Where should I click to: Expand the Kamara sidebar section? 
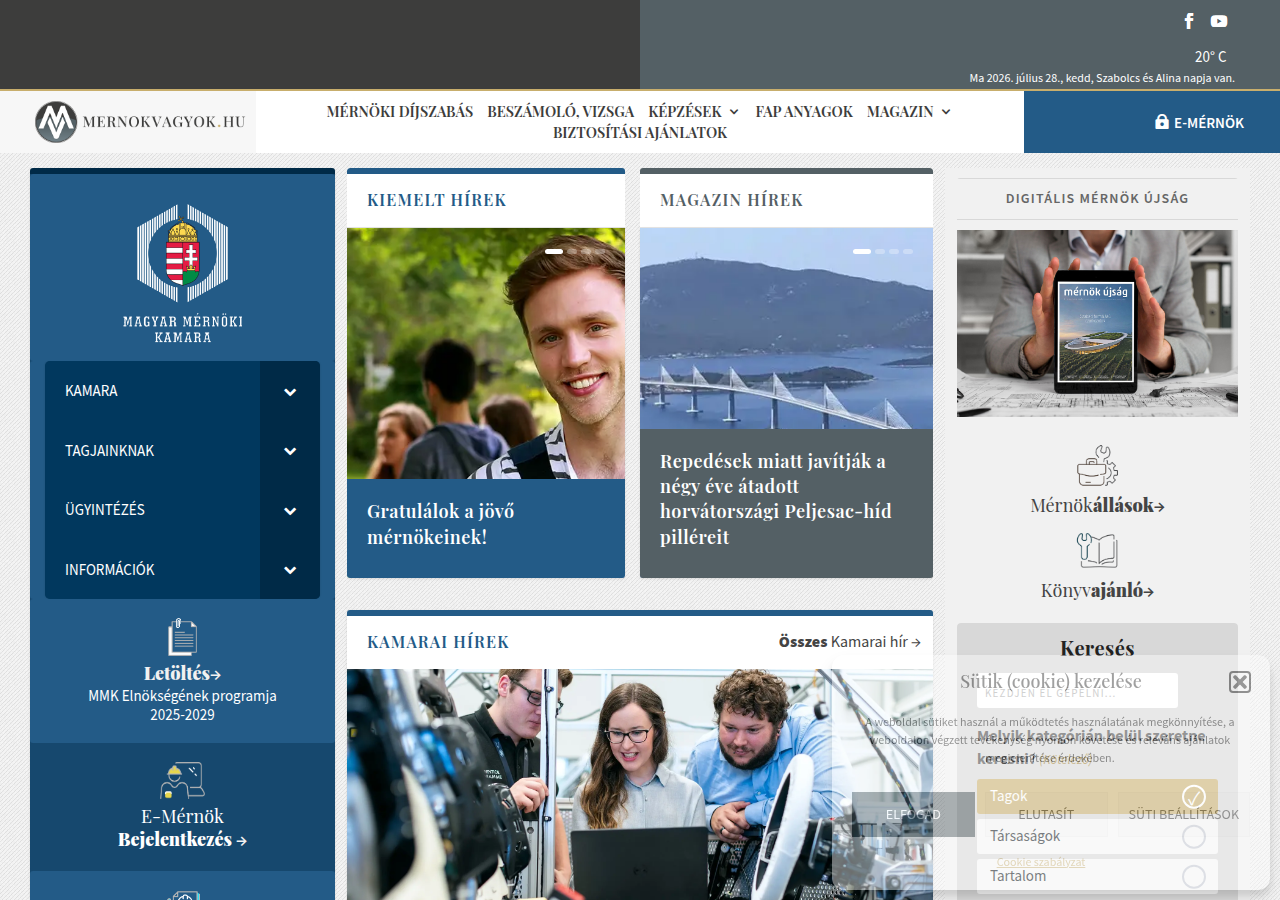[x=290, y=392]
